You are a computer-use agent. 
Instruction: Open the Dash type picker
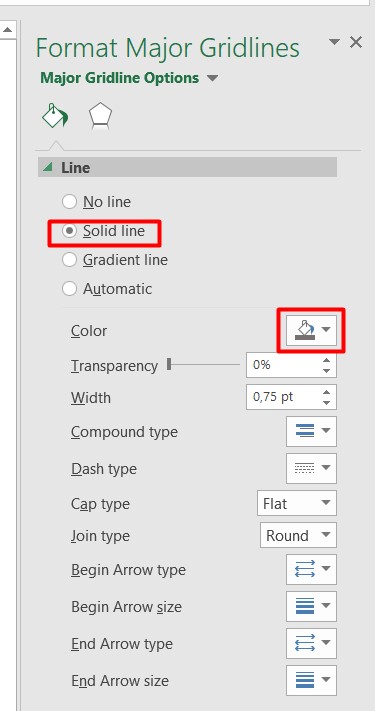point(312,468)
